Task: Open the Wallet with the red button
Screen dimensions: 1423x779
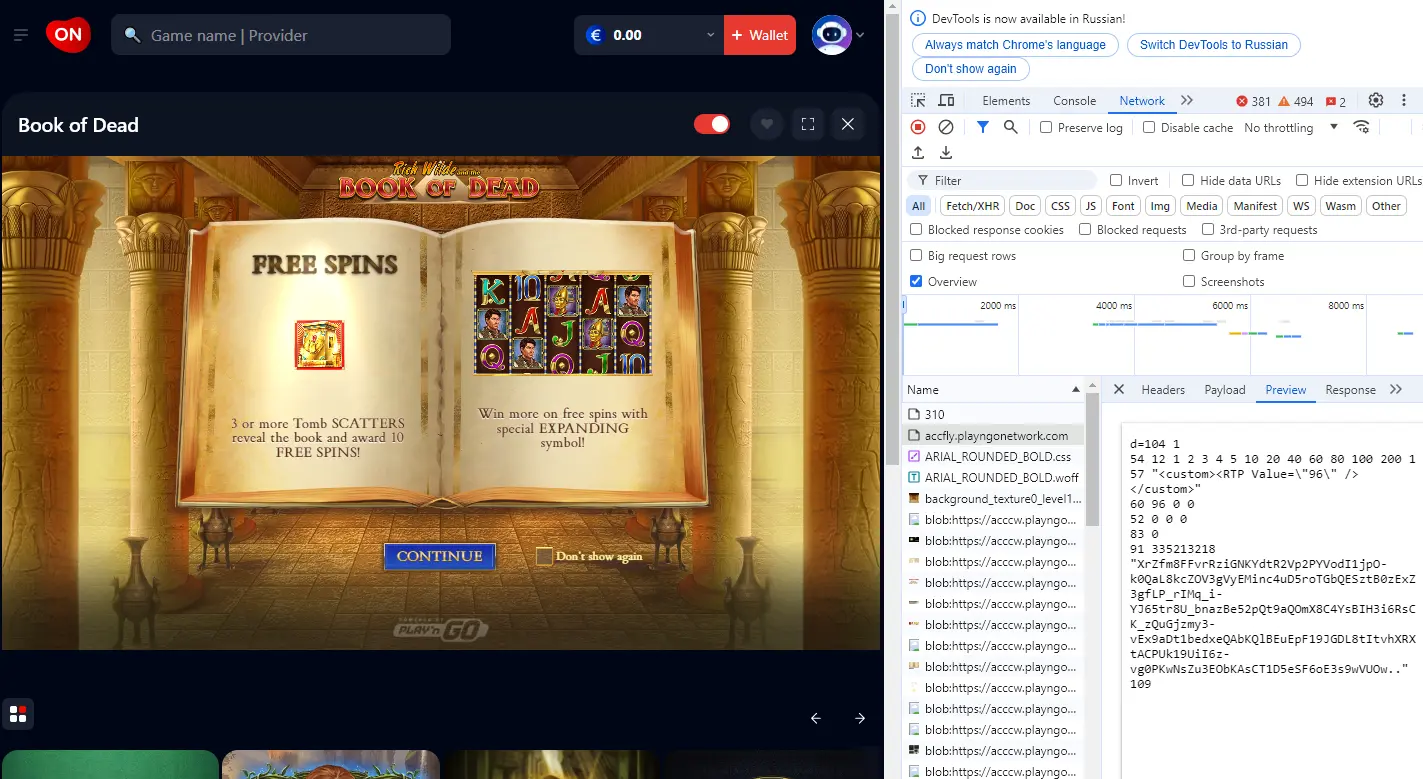Action: tap(760, 35)
